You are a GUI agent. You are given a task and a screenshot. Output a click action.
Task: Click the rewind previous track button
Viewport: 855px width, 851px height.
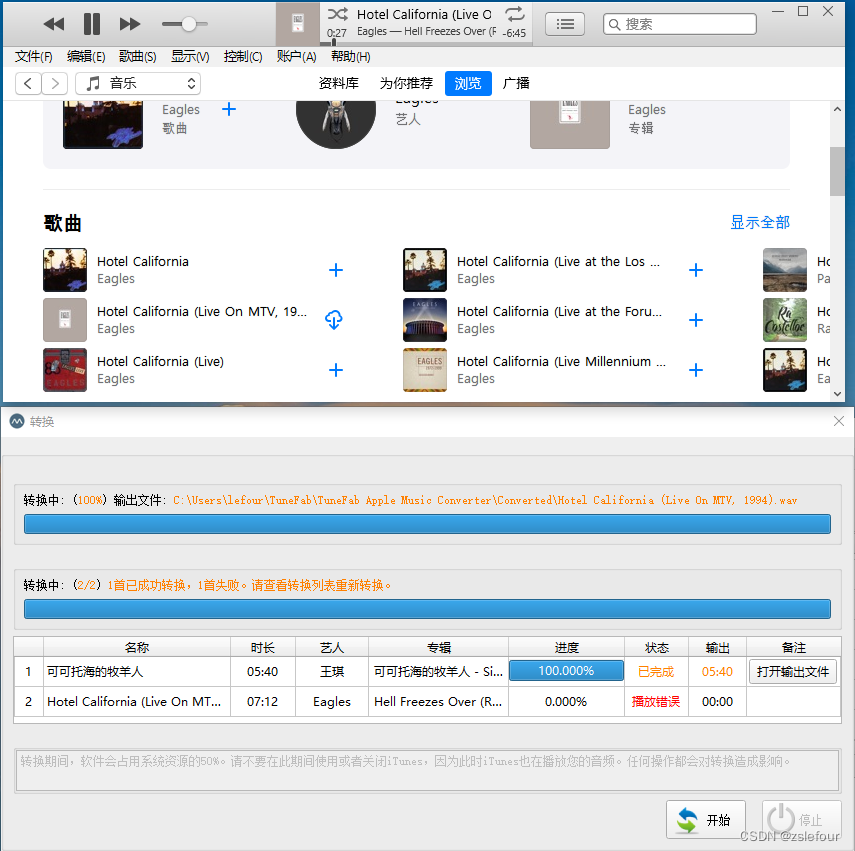53,24
